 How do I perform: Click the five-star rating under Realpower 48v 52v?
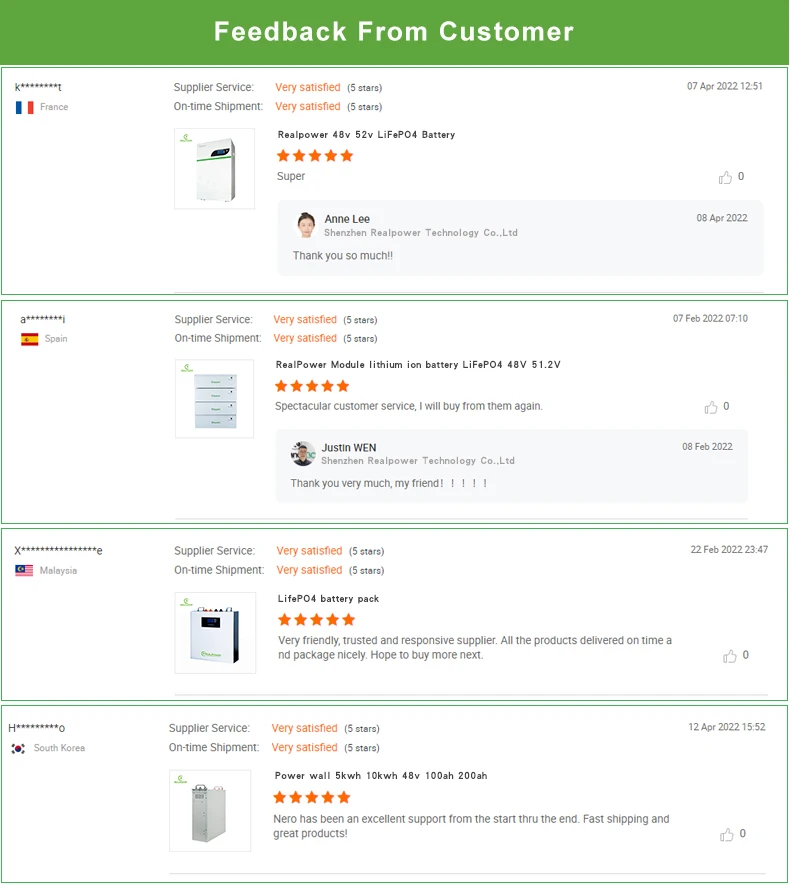point(315,156)
